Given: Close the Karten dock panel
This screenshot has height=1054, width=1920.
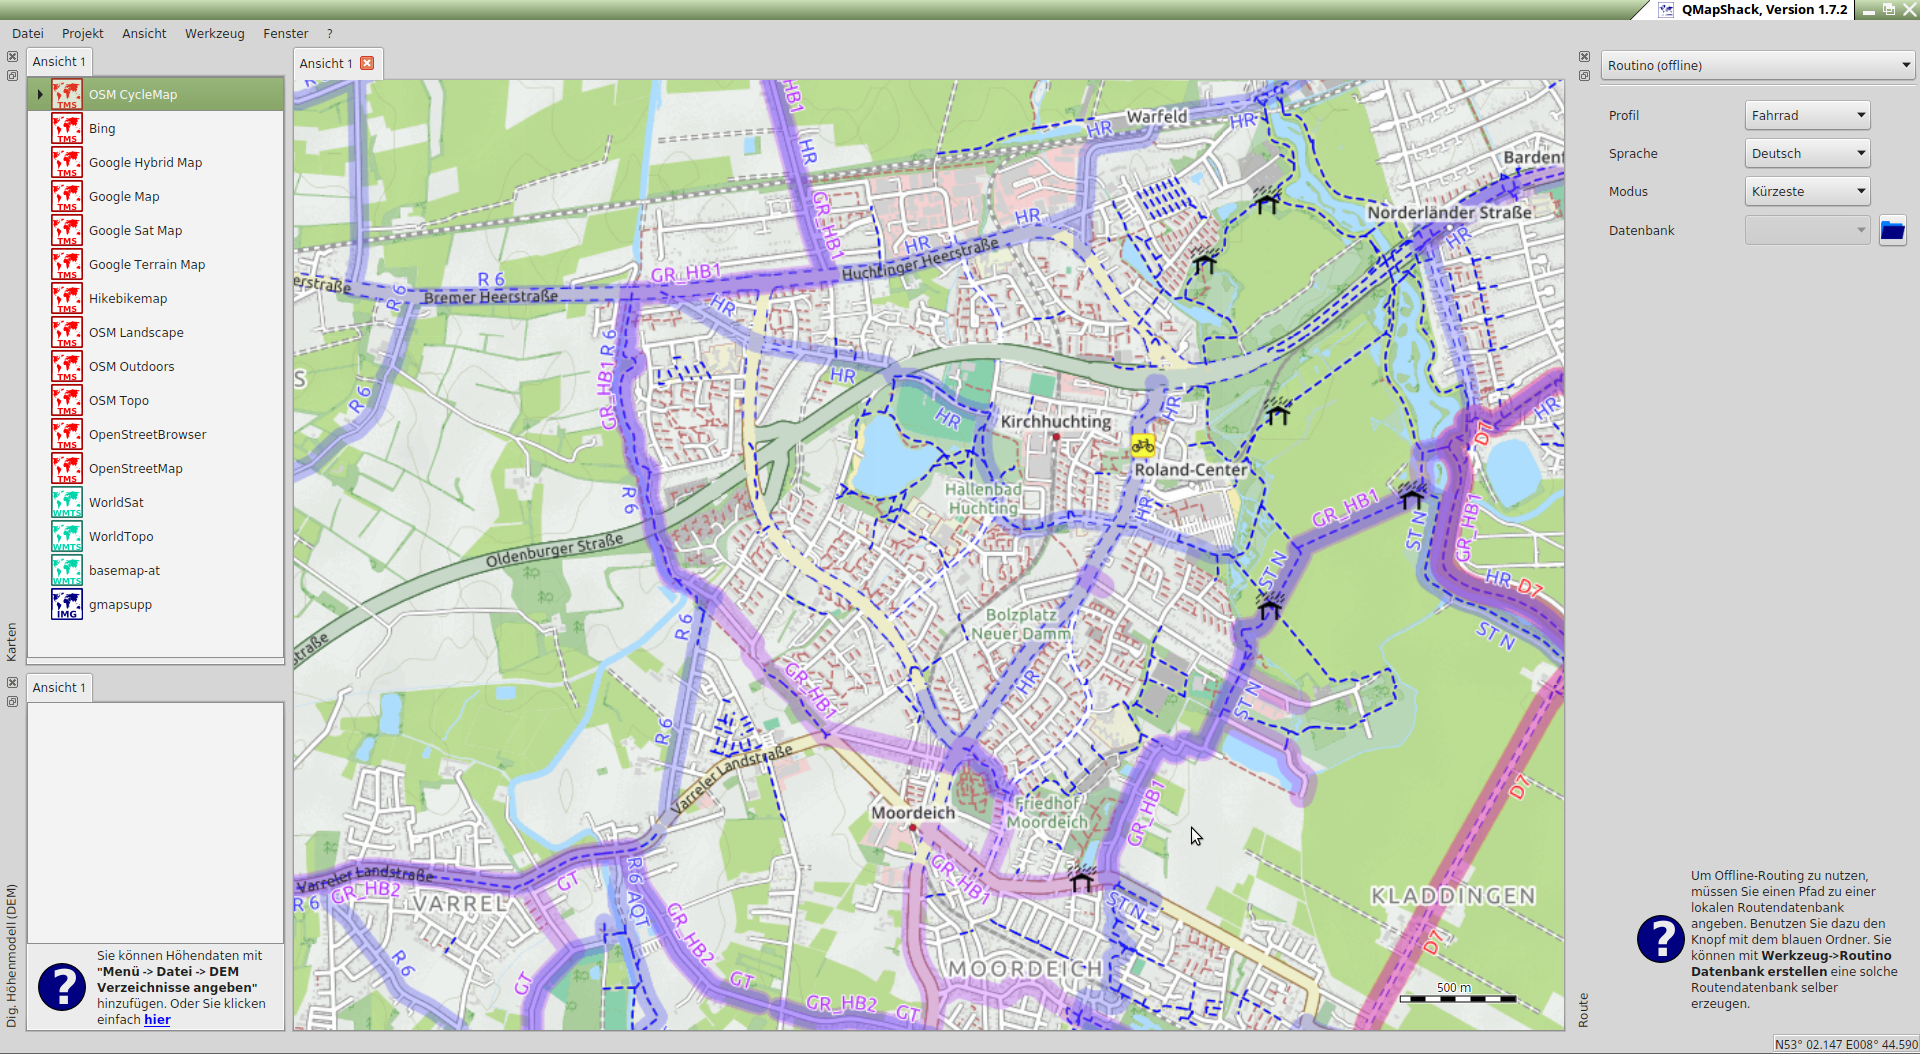Looking at the screenshot, I should click(x=12, y=57).
